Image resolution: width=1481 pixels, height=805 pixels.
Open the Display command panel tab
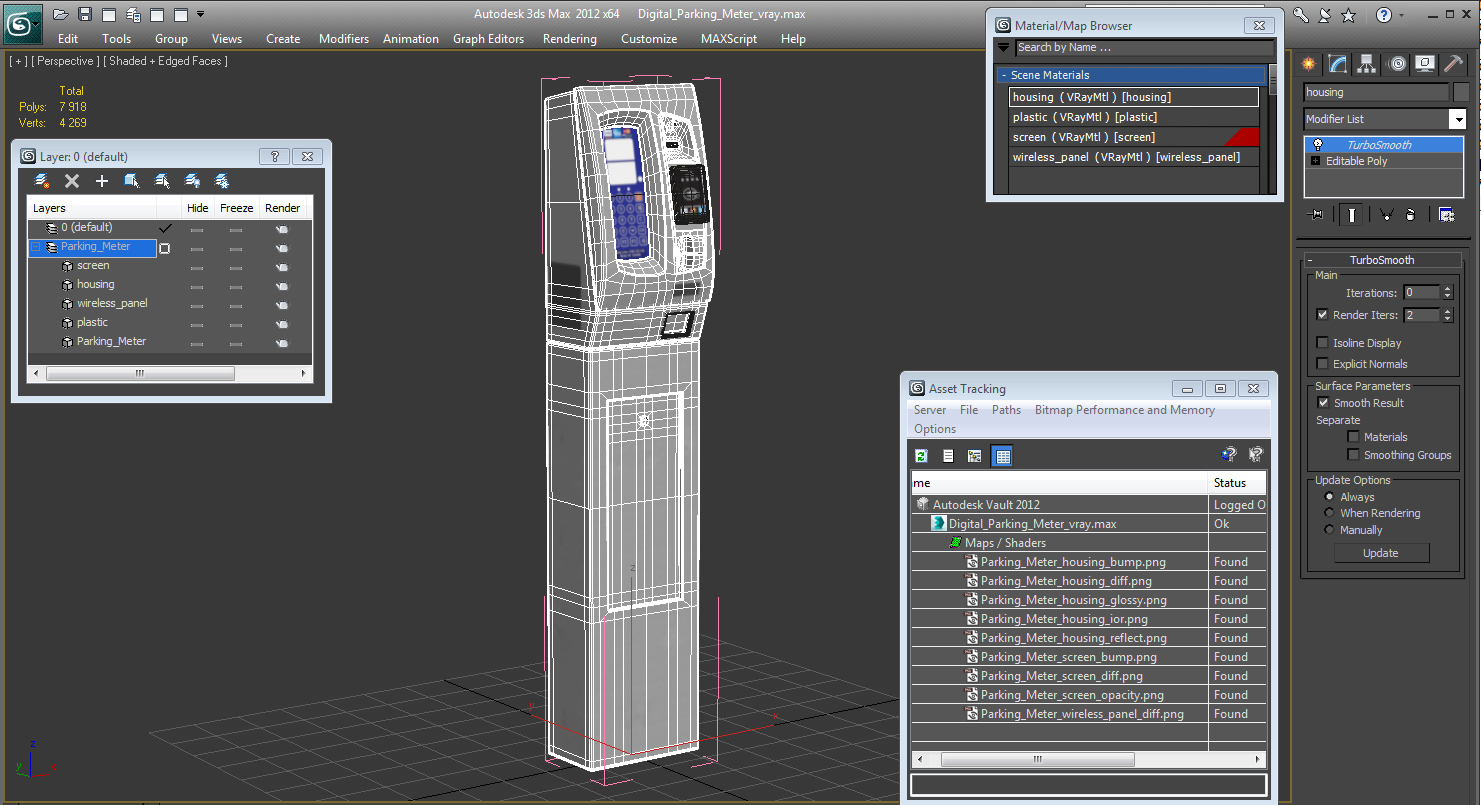[1425, 65]
